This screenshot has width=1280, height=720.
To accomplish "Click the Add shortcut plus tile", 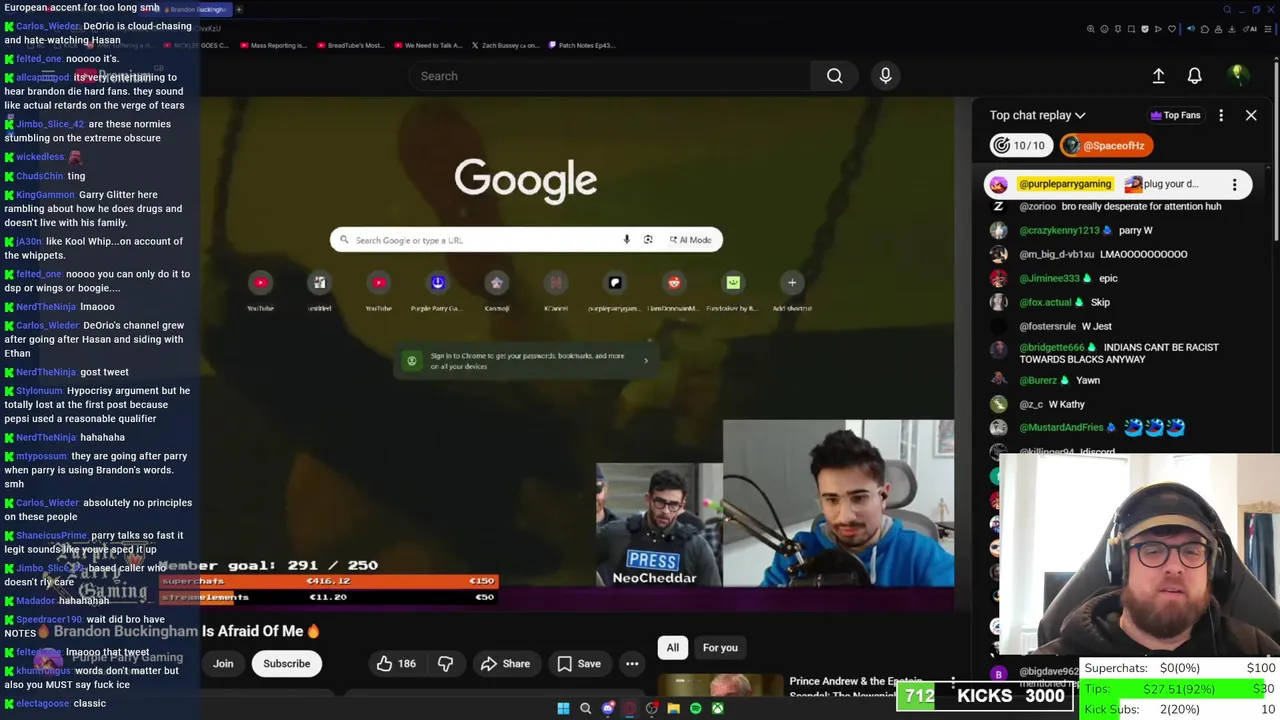I will coord(792,290).
